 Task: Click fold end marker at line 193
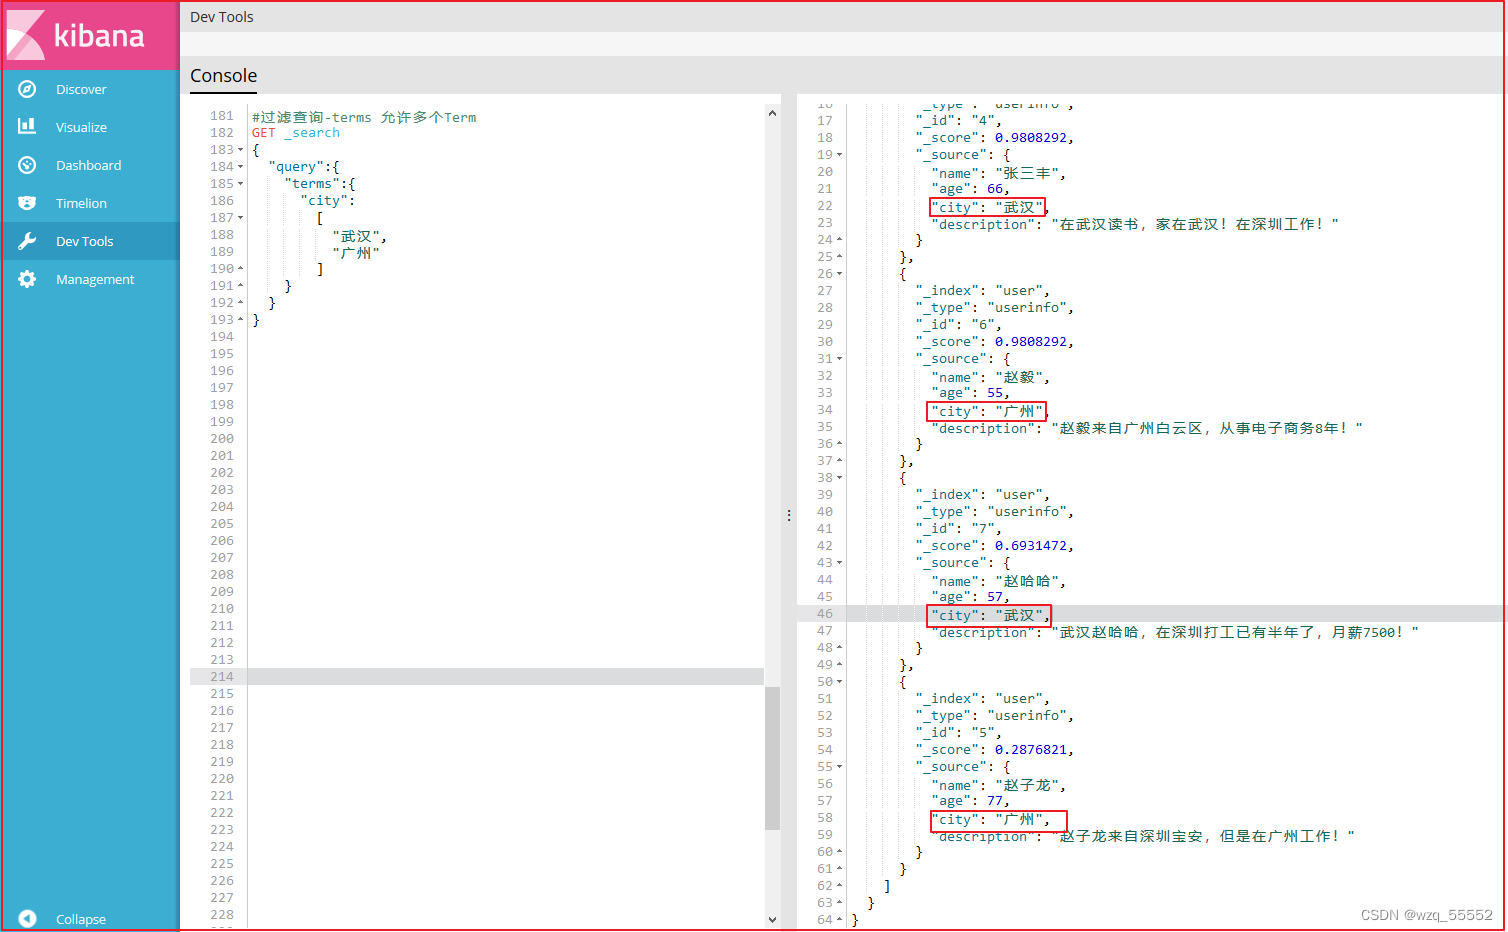(240, 320)
